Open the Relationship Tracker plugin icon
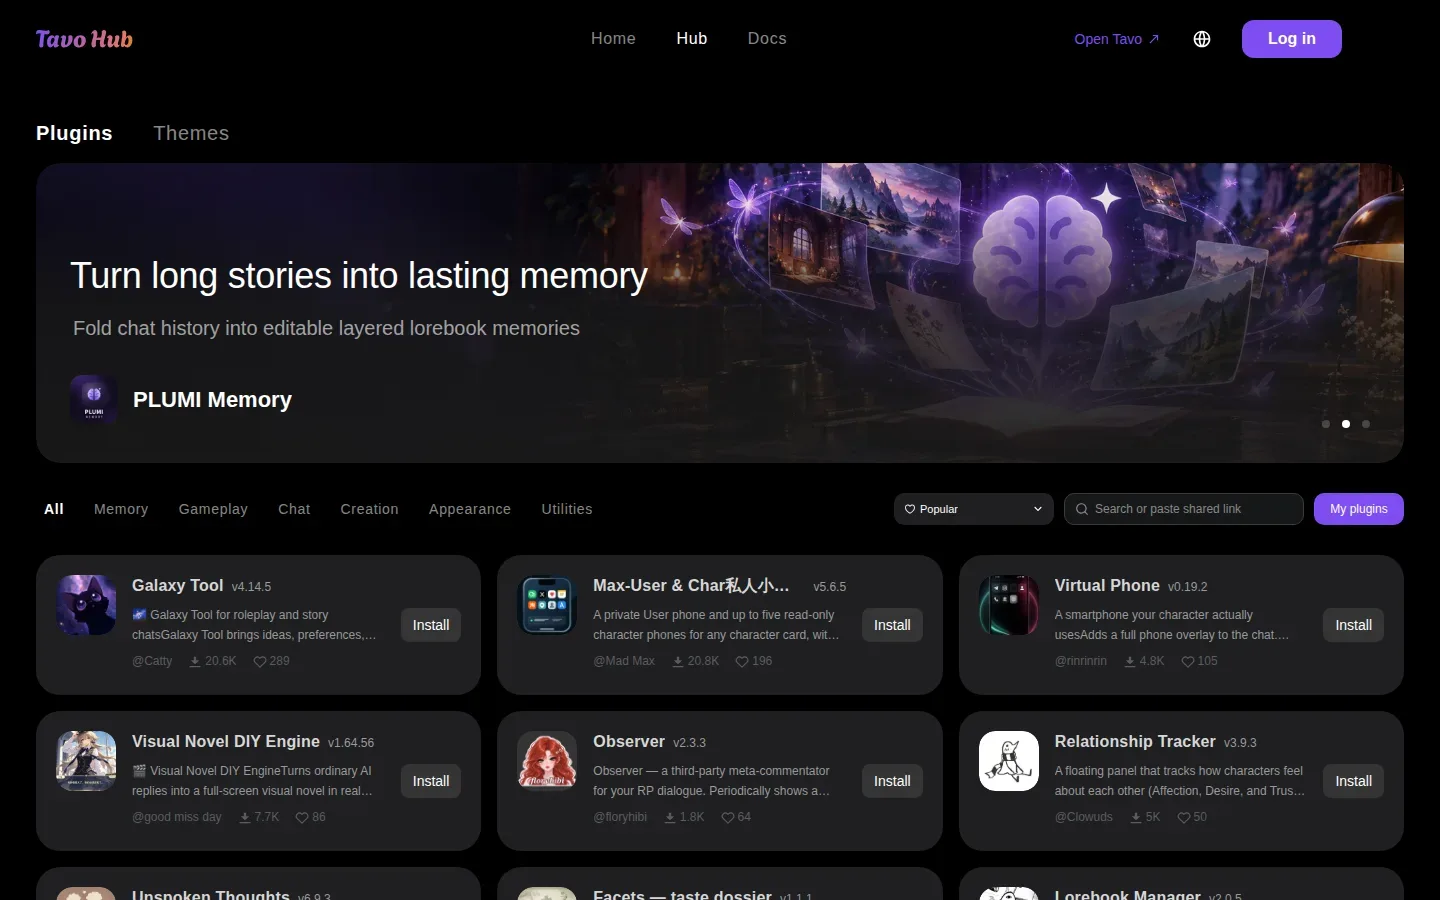 tap(1008, 761)
